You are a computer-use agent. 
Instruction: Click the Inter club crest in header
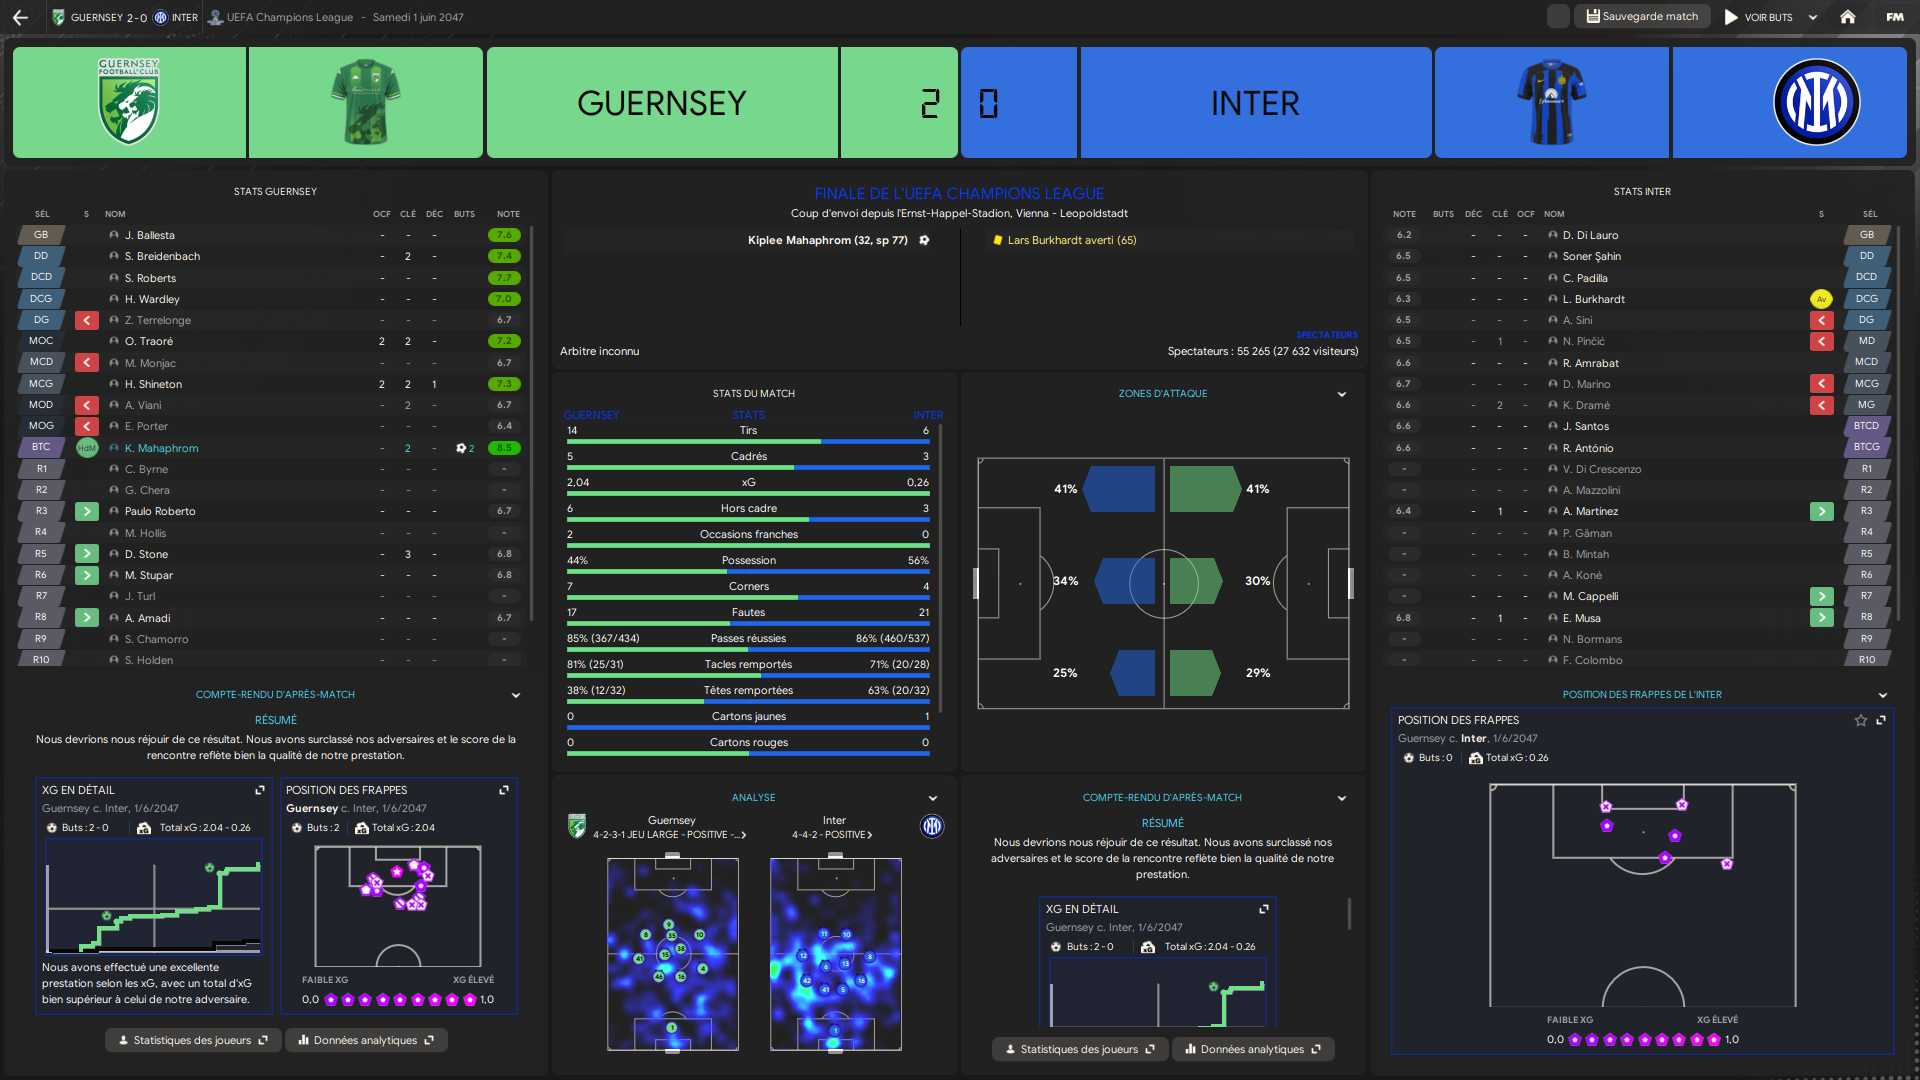tap(1816, 103)
